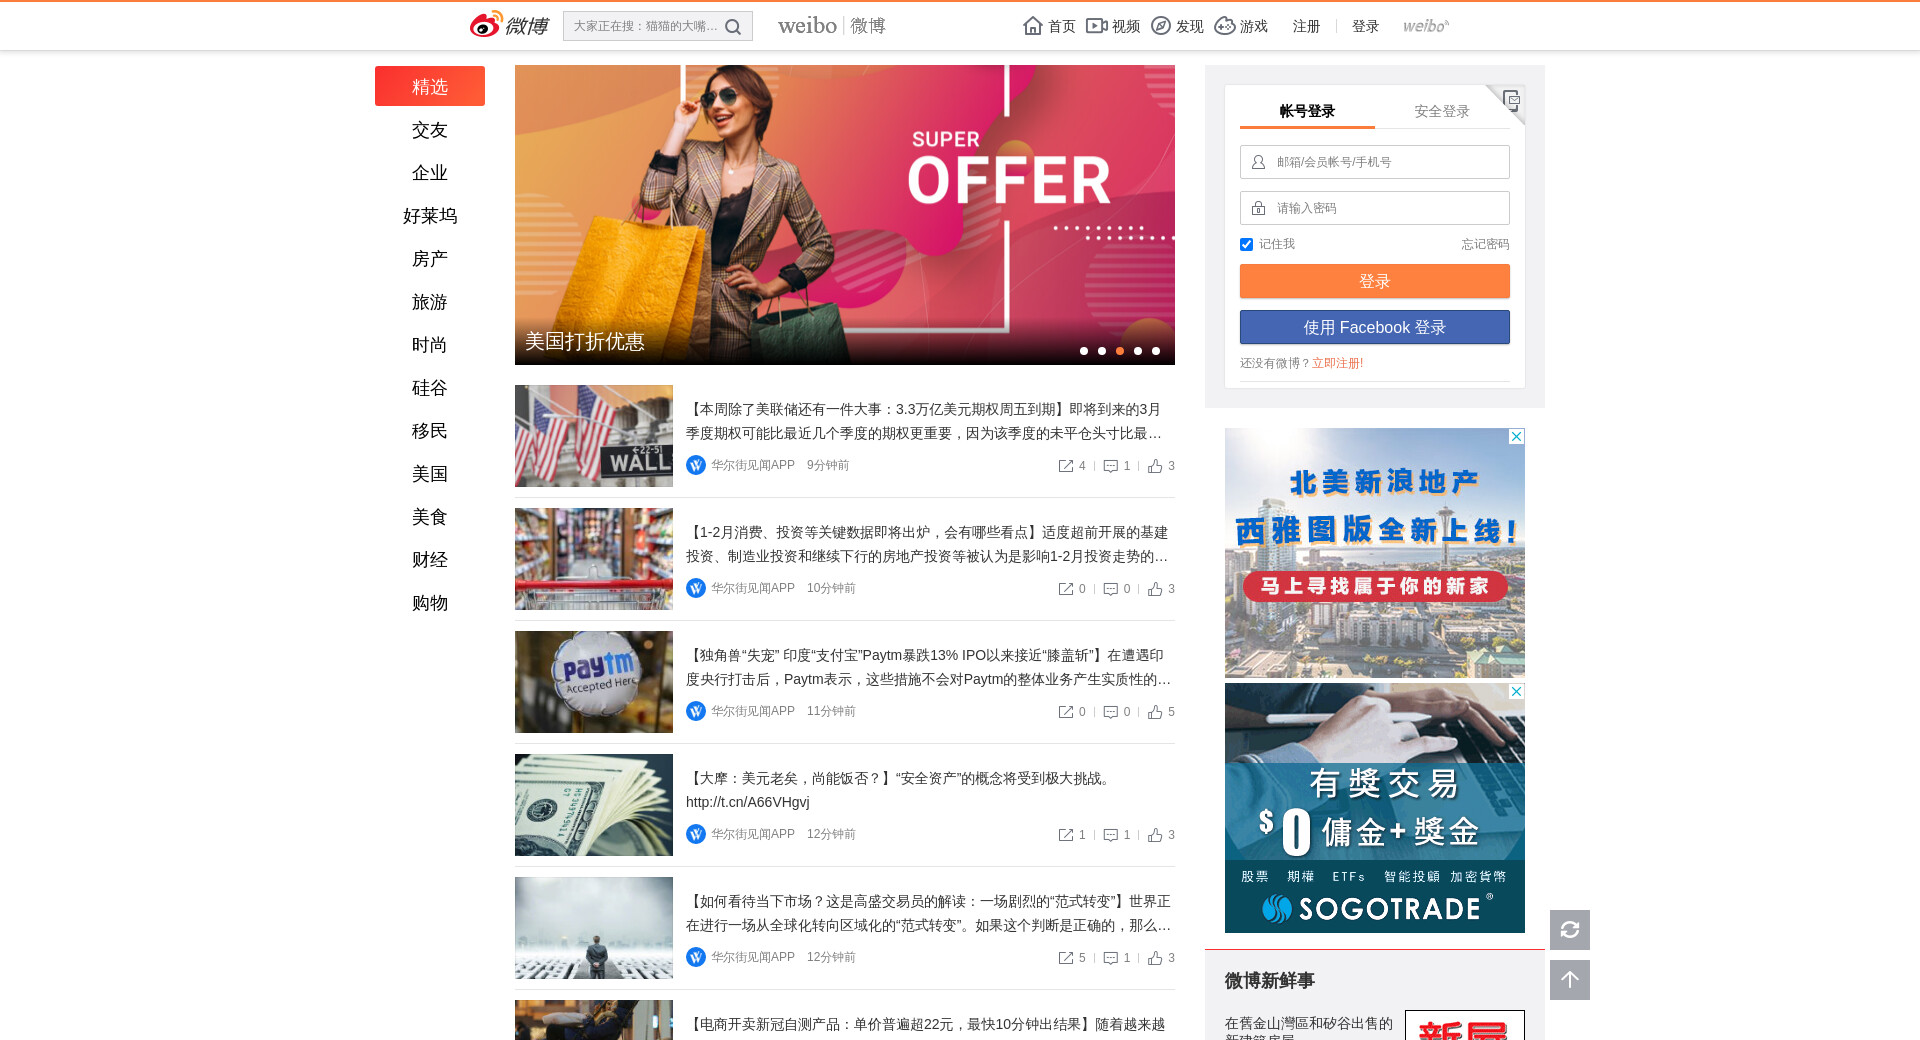Click 华尔街见闻APP avatar on Paytm post
This screenshot has height=1040, width=1920.
(x=696, y=711)
